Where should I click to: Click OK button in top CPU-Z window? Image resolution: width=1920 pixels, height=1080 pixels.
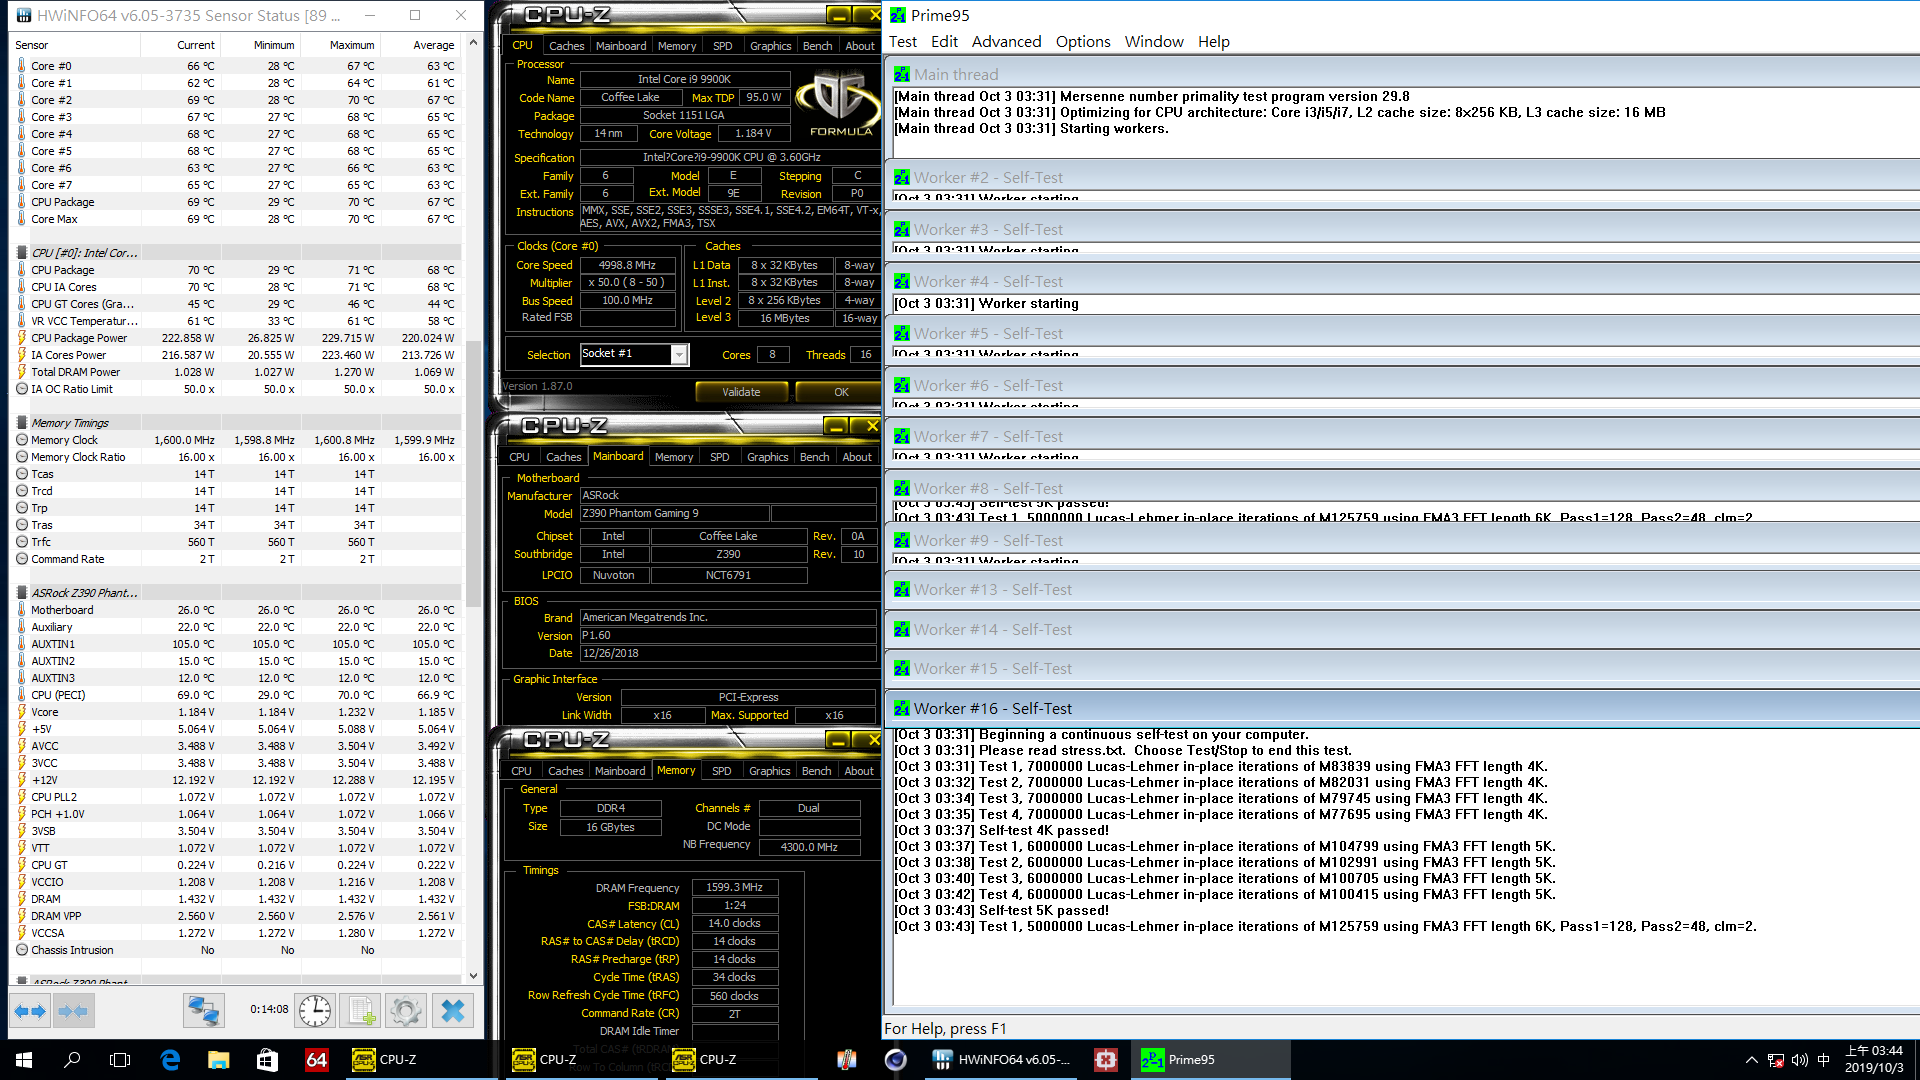point(840,392)
